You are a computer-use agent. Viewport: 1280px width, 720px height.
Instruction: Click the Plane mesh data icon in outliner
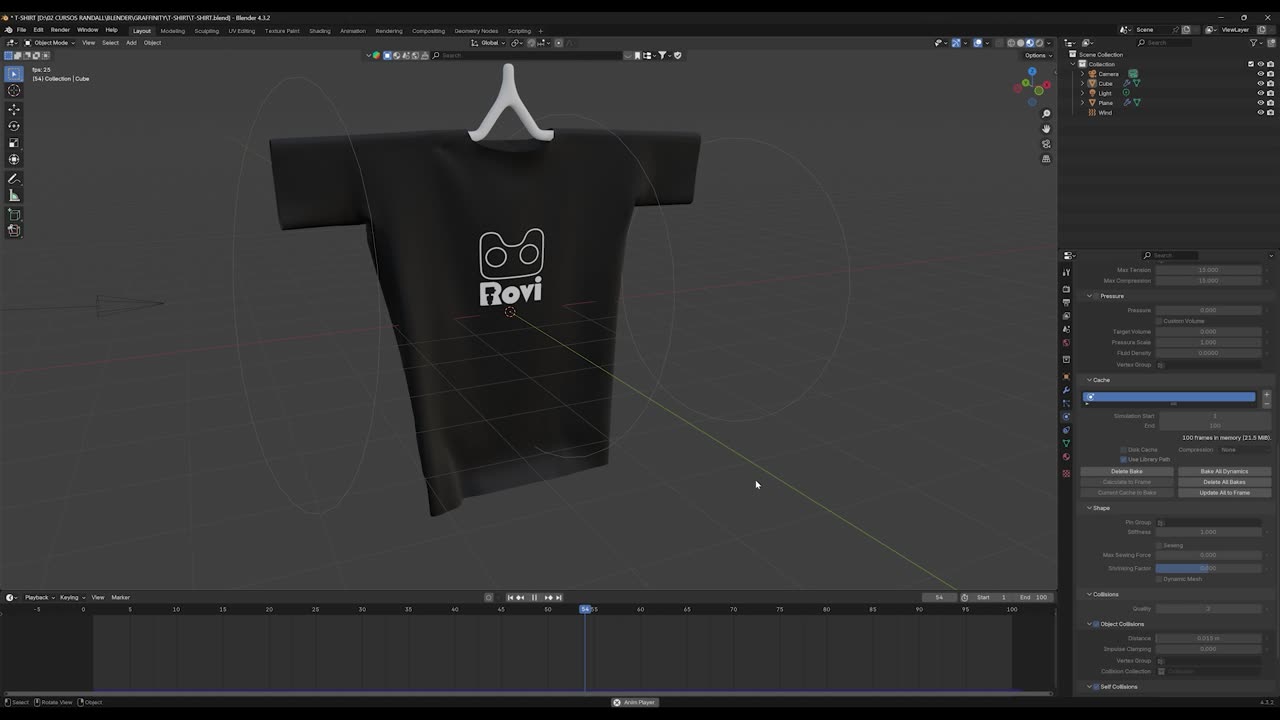click(1136, 102)
